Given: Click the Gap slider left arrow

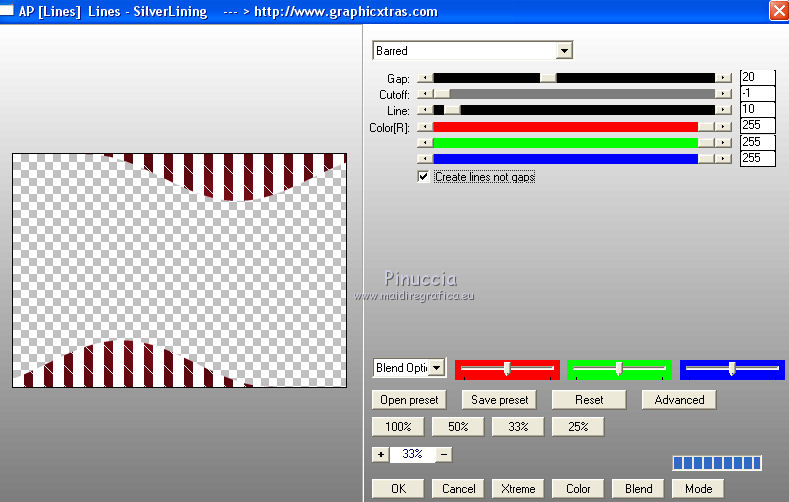Looking at the screenshot, I should tap(425, 78).
